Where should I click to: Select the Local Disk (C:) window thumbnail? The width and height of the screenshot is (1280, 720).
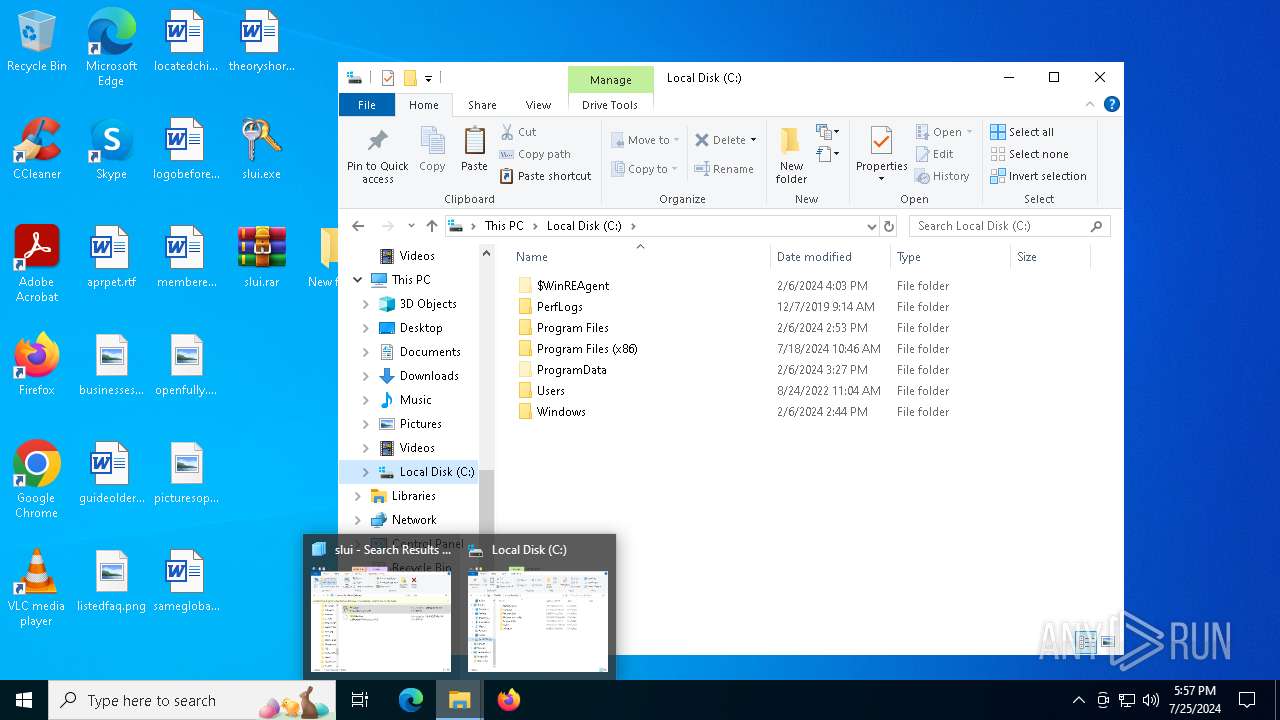pos(538,608)
